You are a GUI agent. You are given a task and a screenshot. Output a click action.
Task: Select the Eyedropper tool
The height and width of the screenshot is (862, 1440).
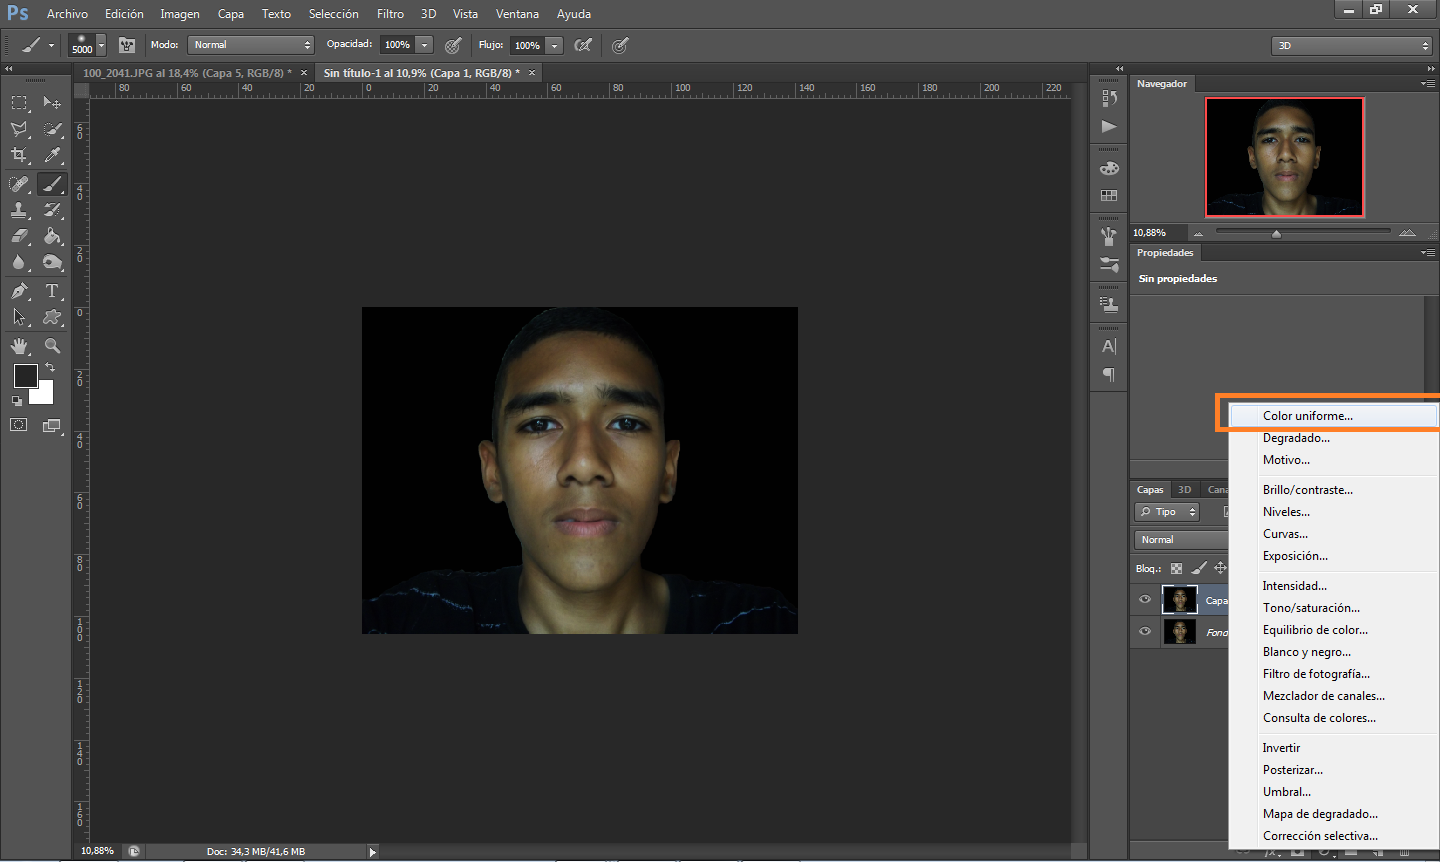(x=52, y=155)
